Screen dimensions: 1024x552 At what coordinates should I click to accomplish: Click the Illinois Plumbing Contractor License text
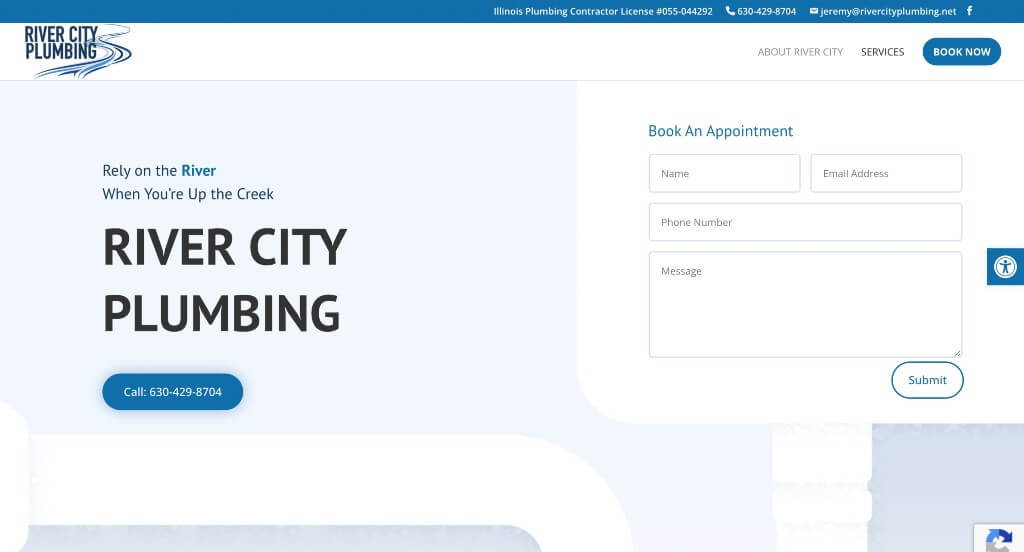pos(603,11)
